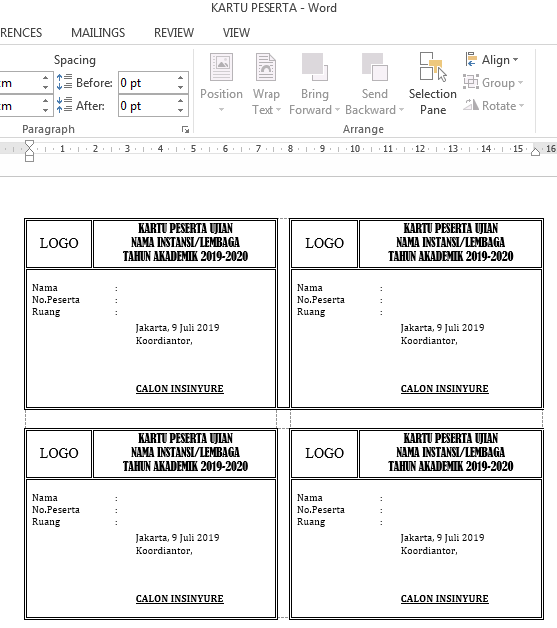Increase the upper indent value

coord(46,78)
